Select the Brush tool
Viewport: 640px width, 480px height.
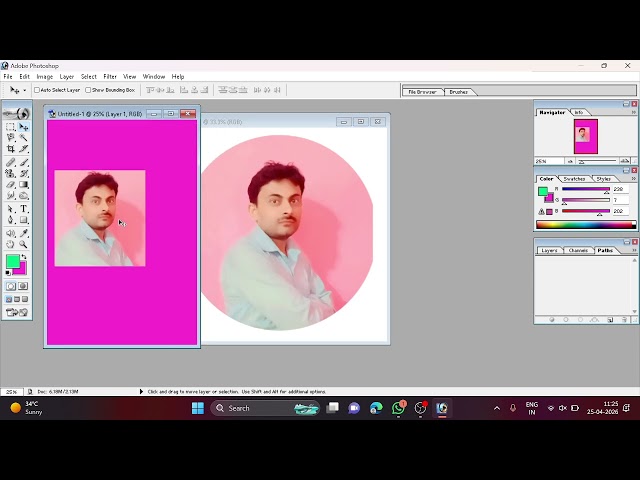(24, 162)
